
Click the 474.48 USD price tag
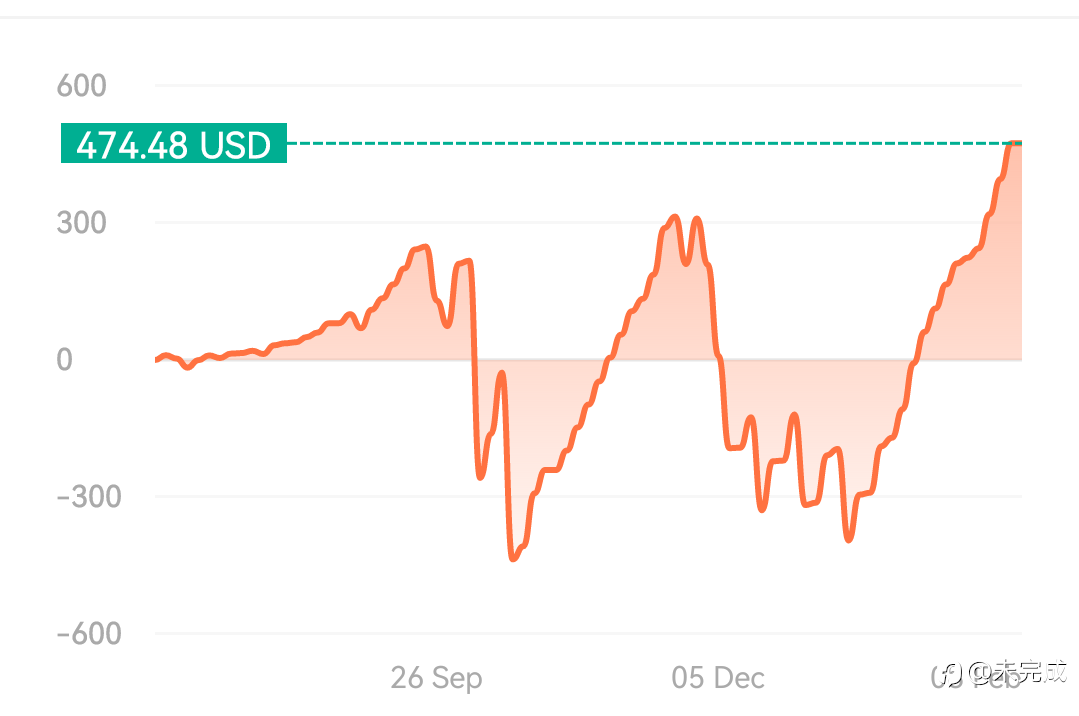(173, 144)
